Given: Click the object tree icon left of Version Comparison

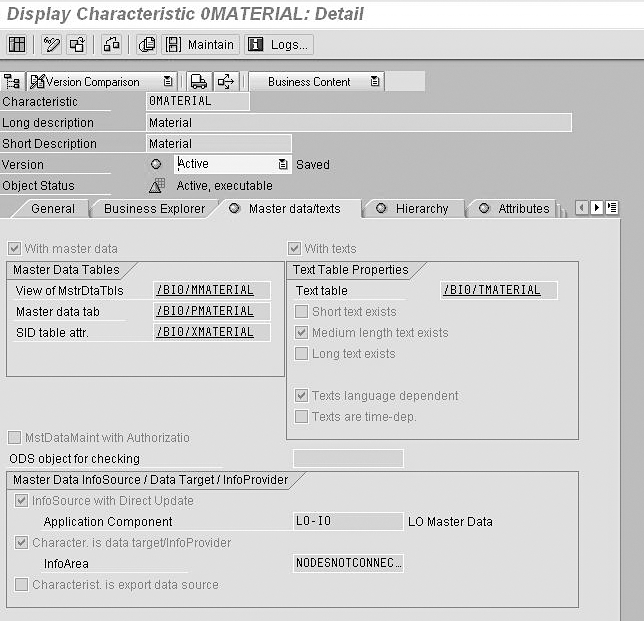Looking at the screenshot, I should (13, 82).
